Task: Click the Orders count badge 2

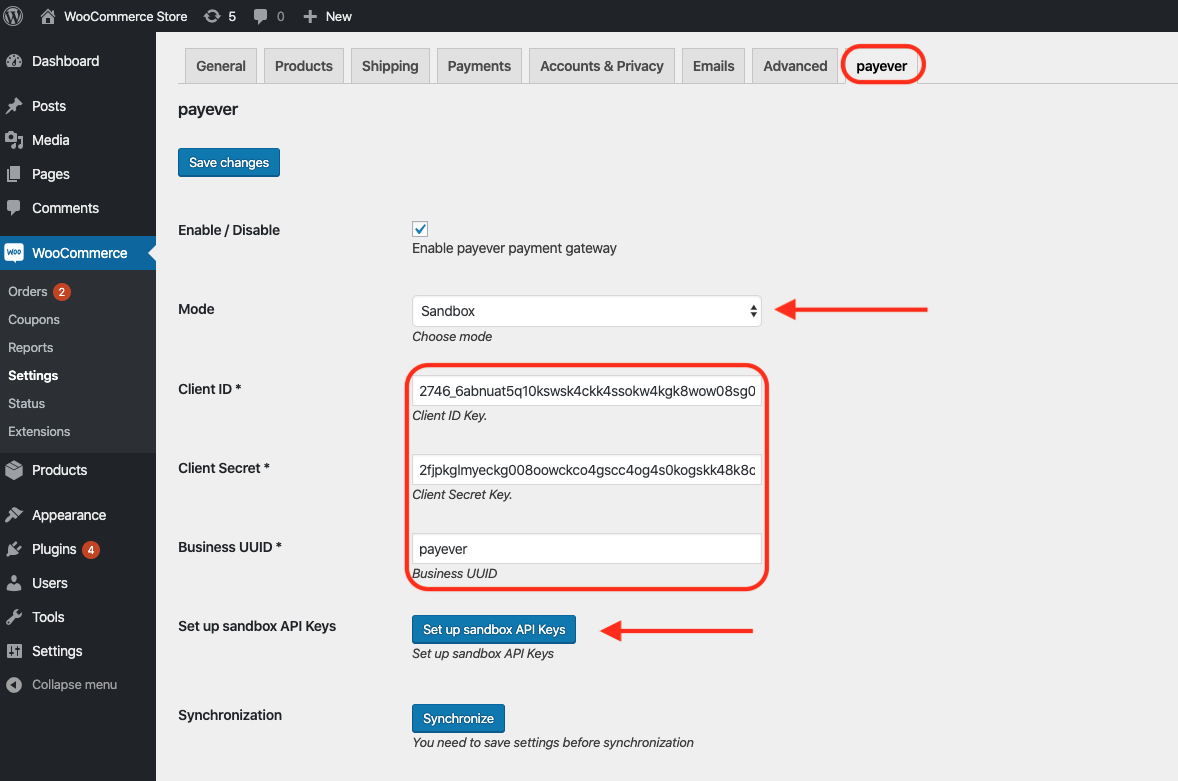Action: pos(62,291)
